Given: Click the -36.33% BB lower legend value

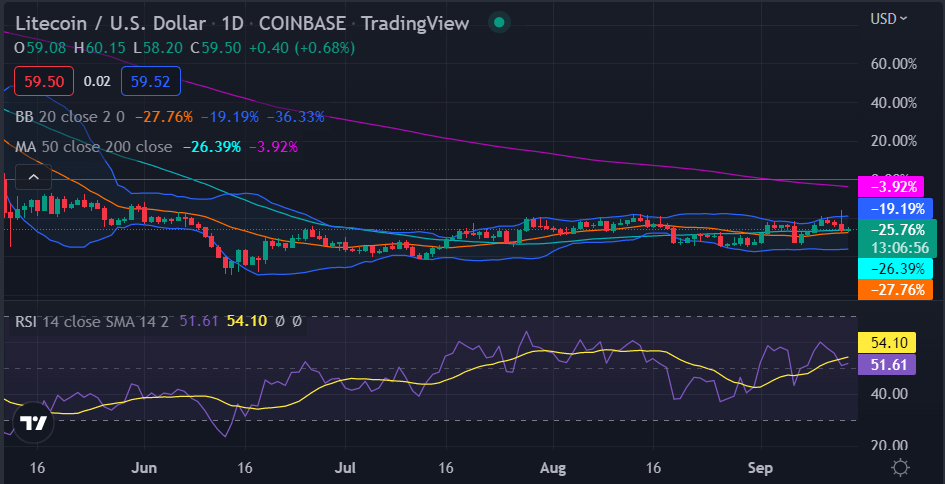Looking at the screenshot, I should pos(295,116).
